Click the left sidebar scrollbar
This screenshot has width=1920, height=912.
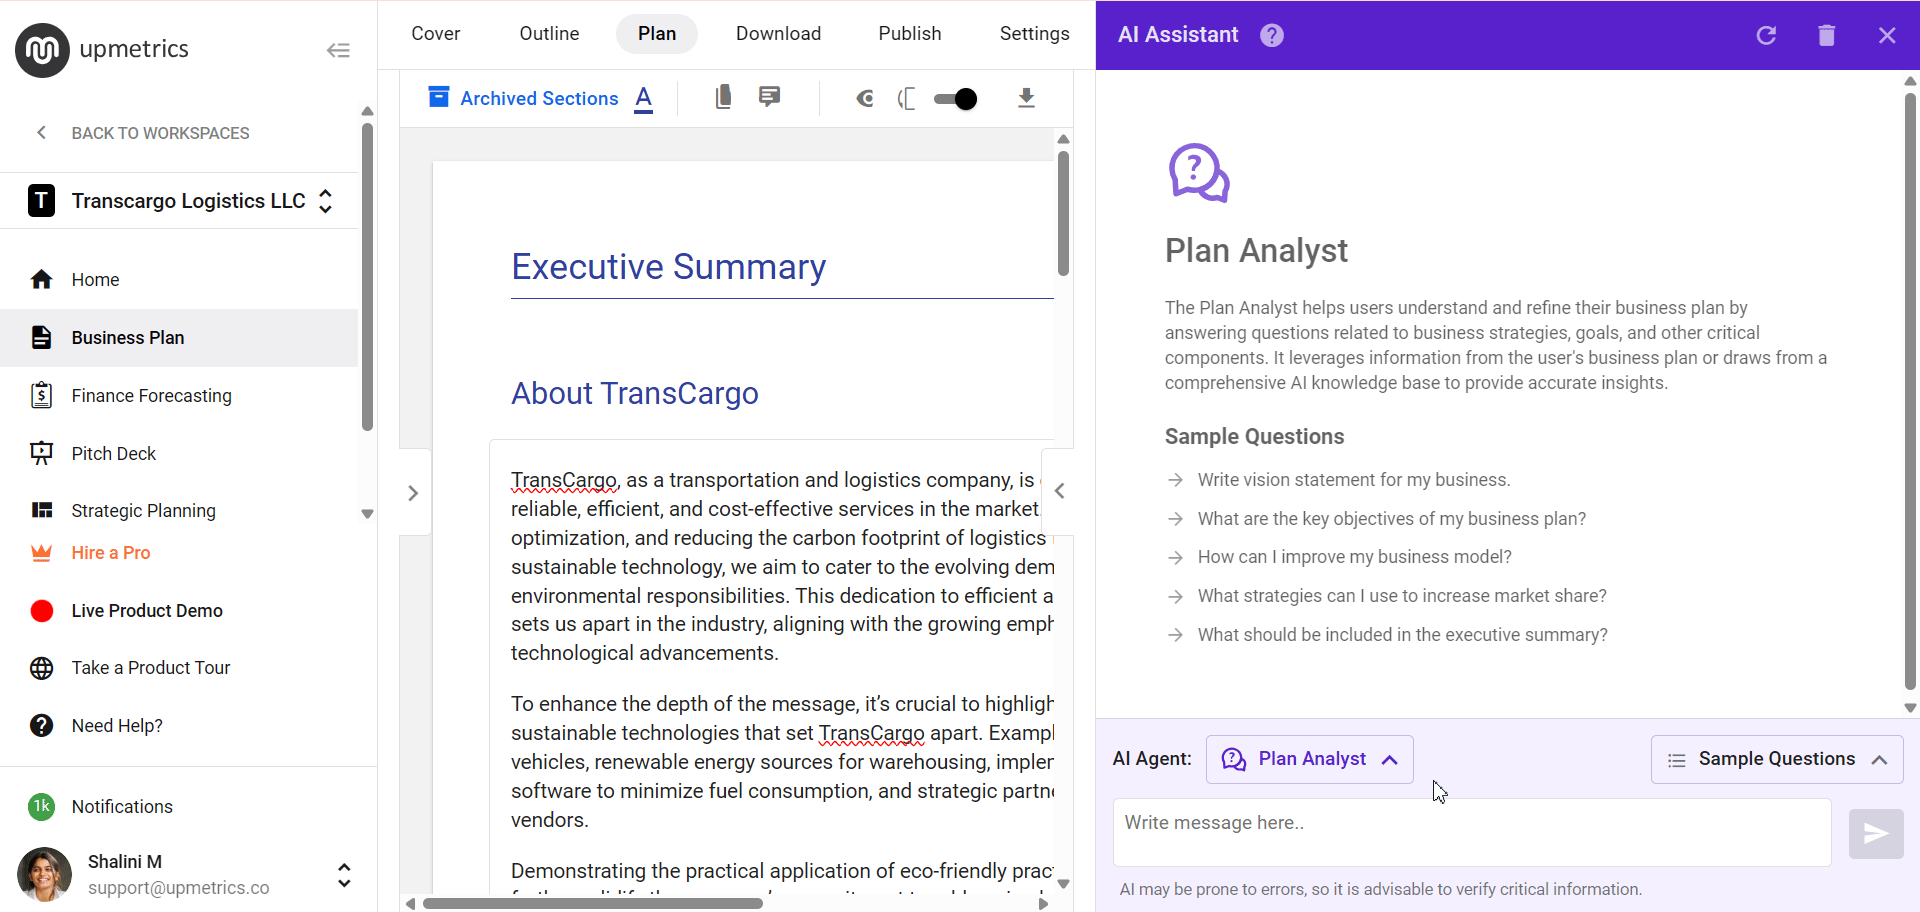[367, 277]
